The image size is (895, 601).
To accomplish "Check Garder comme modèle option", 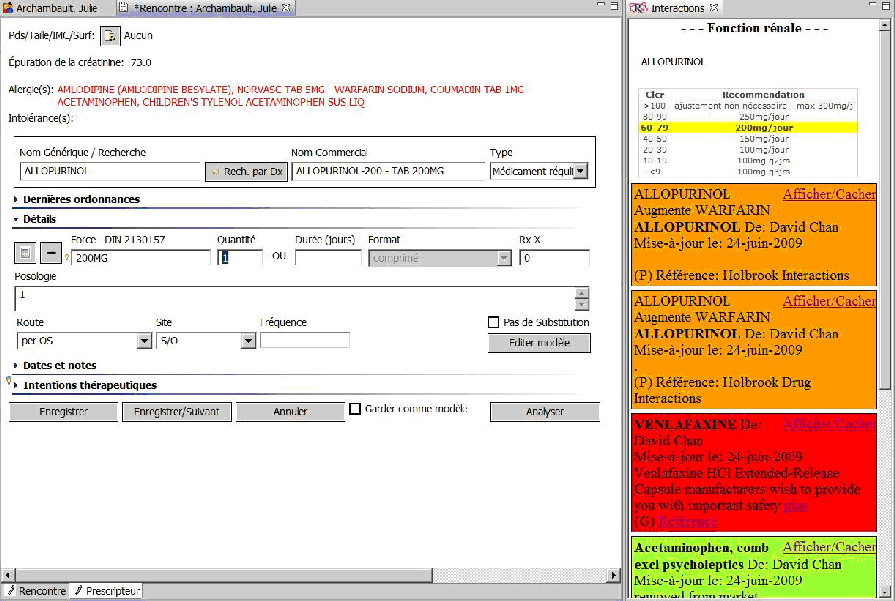I will tap(355, 409).
